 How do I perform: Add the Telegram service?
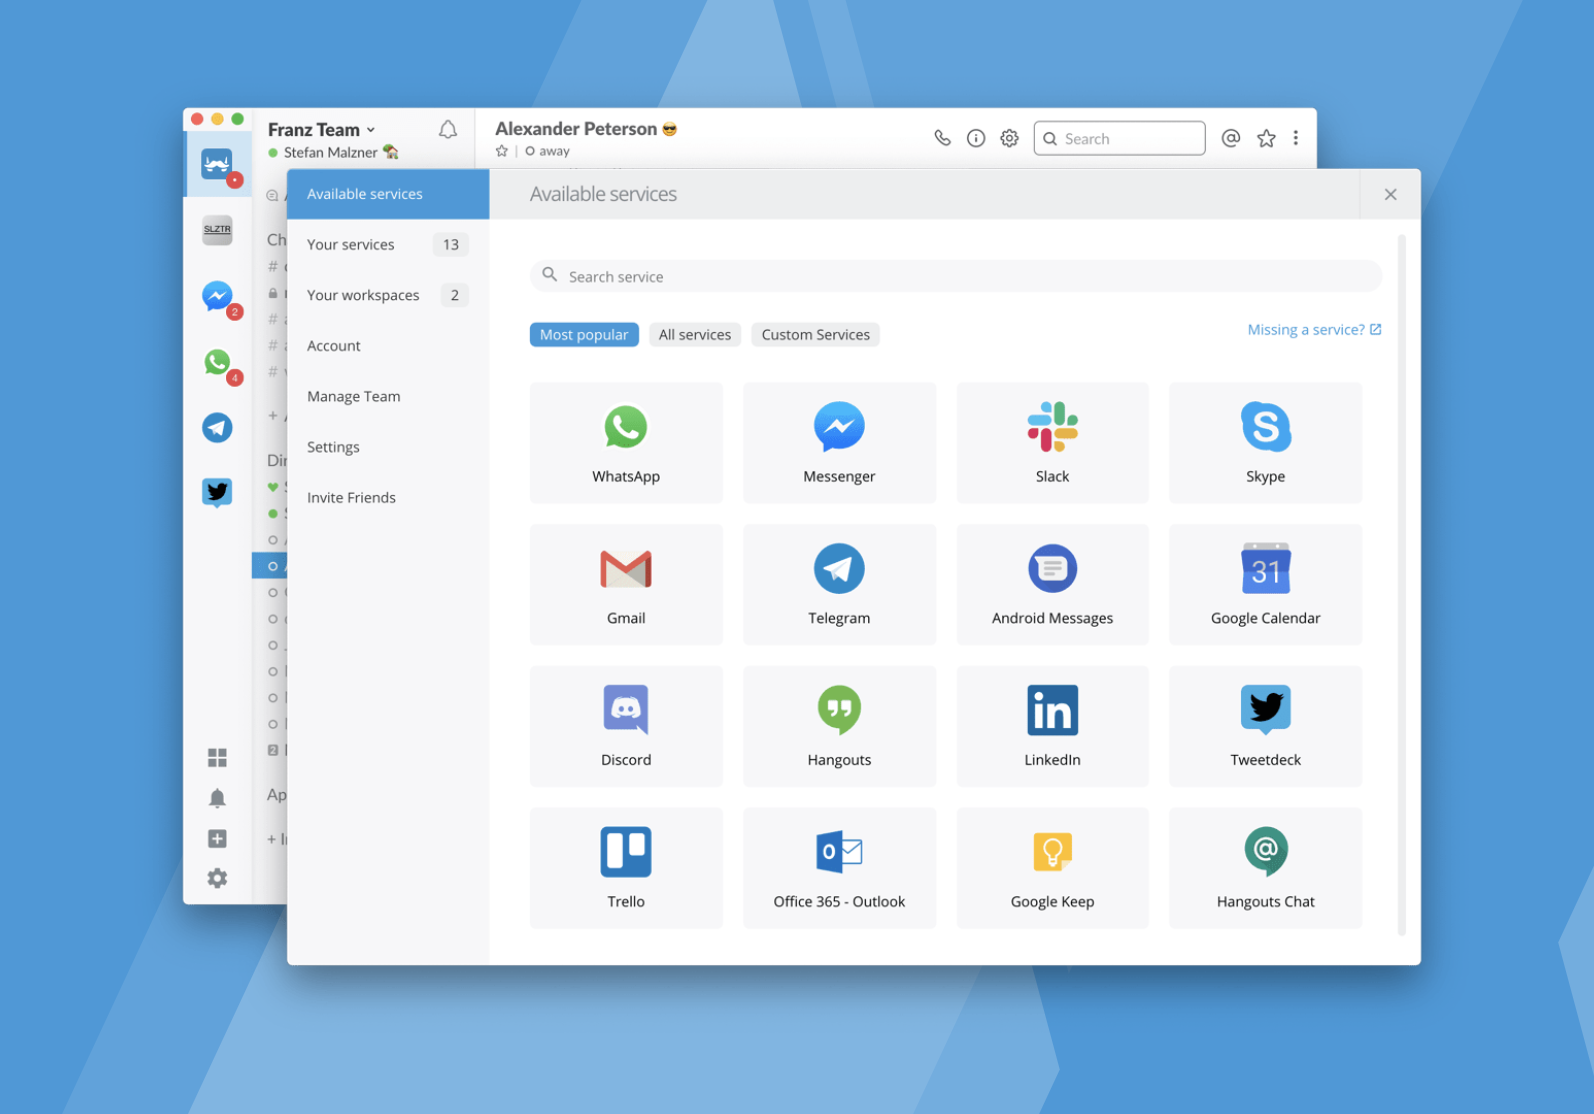click(x=839, y=584)
